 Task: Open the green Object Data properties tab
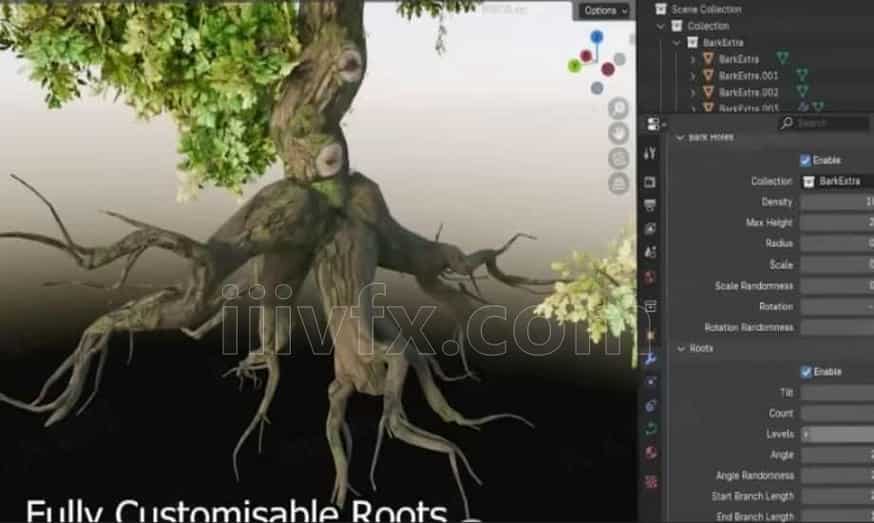pyautogui.click(x=650, y=429)
